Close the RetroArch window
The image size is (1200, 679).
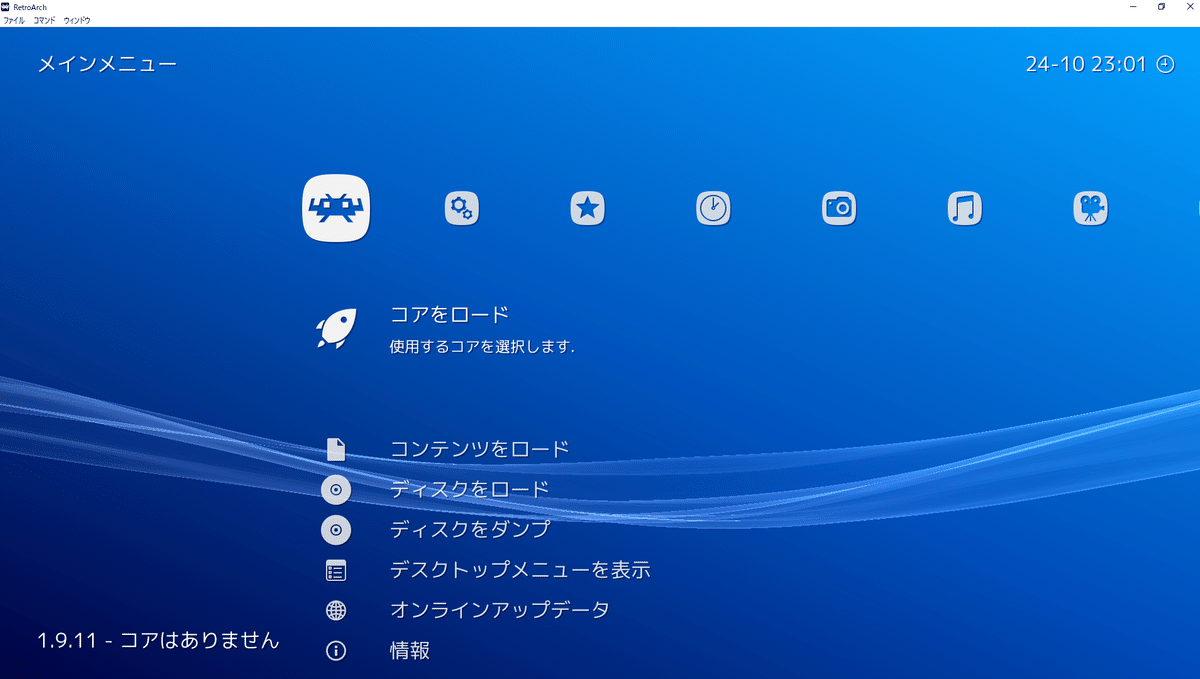click(1188, 7)
